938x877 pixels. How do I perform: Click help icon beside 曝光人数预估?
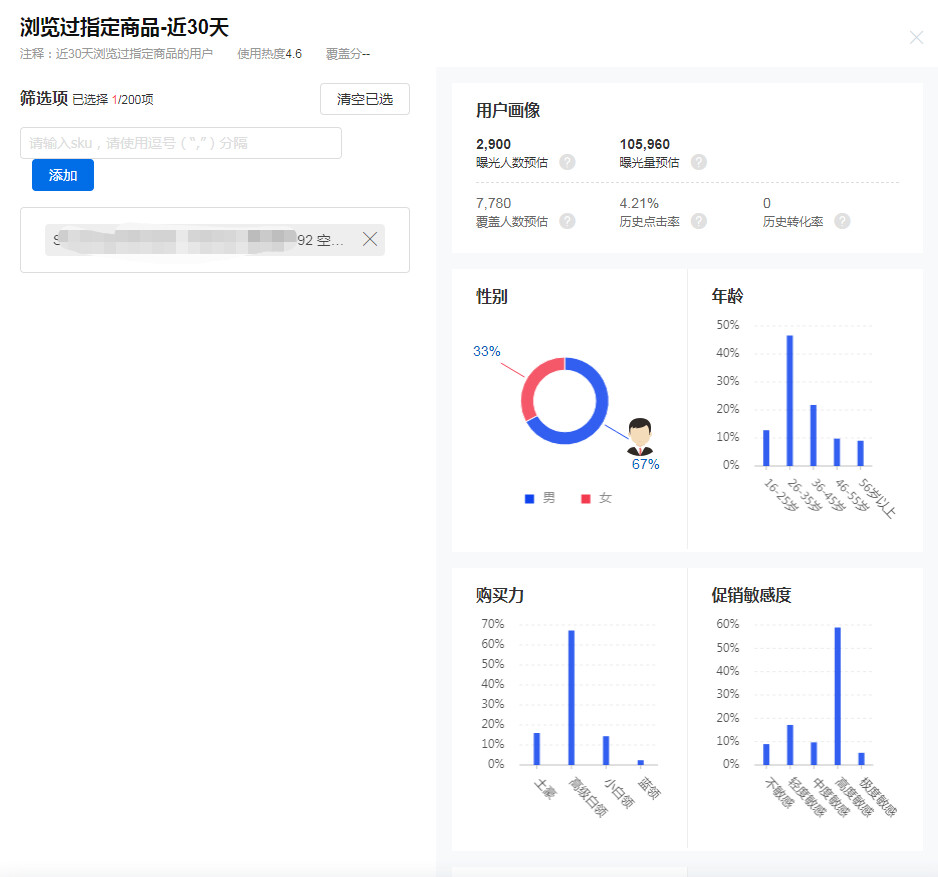[x=567, y=162]
